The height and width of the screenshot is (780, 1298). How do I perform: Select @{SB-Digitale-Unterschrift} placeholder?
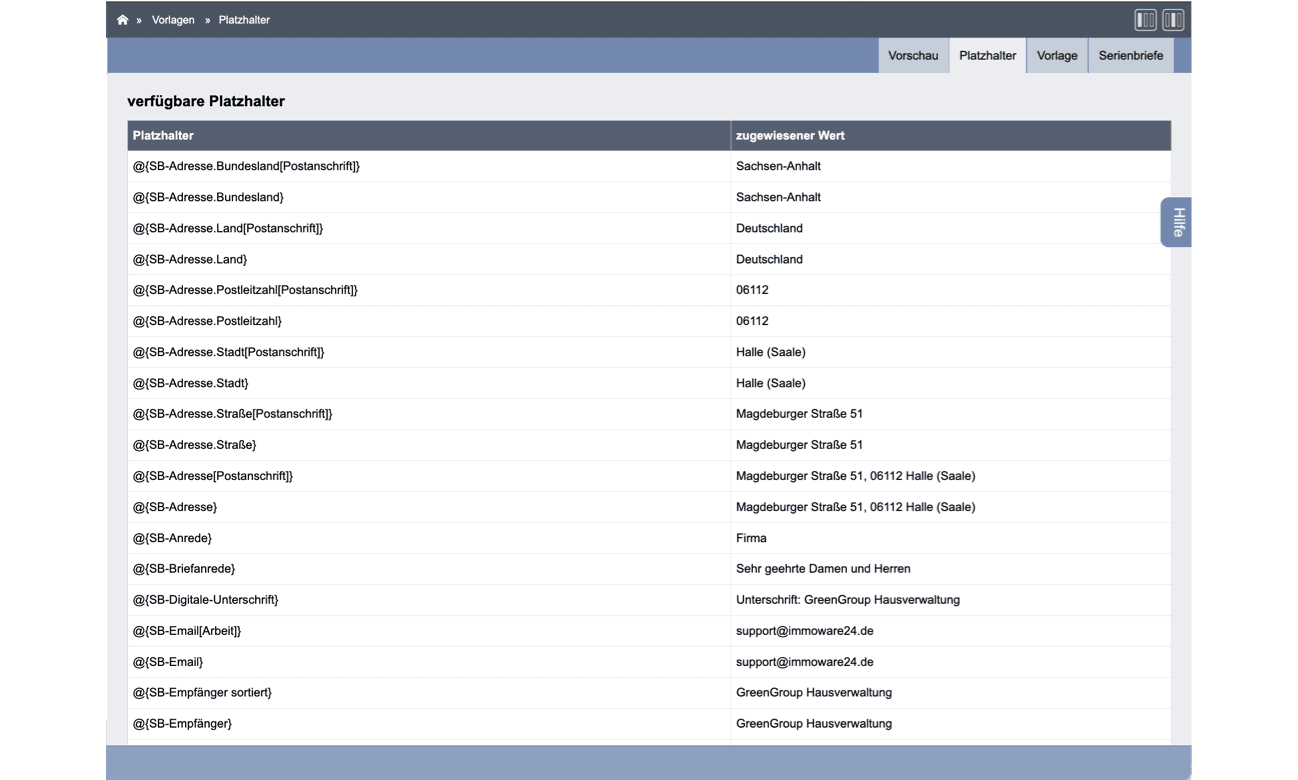(206, 600)
